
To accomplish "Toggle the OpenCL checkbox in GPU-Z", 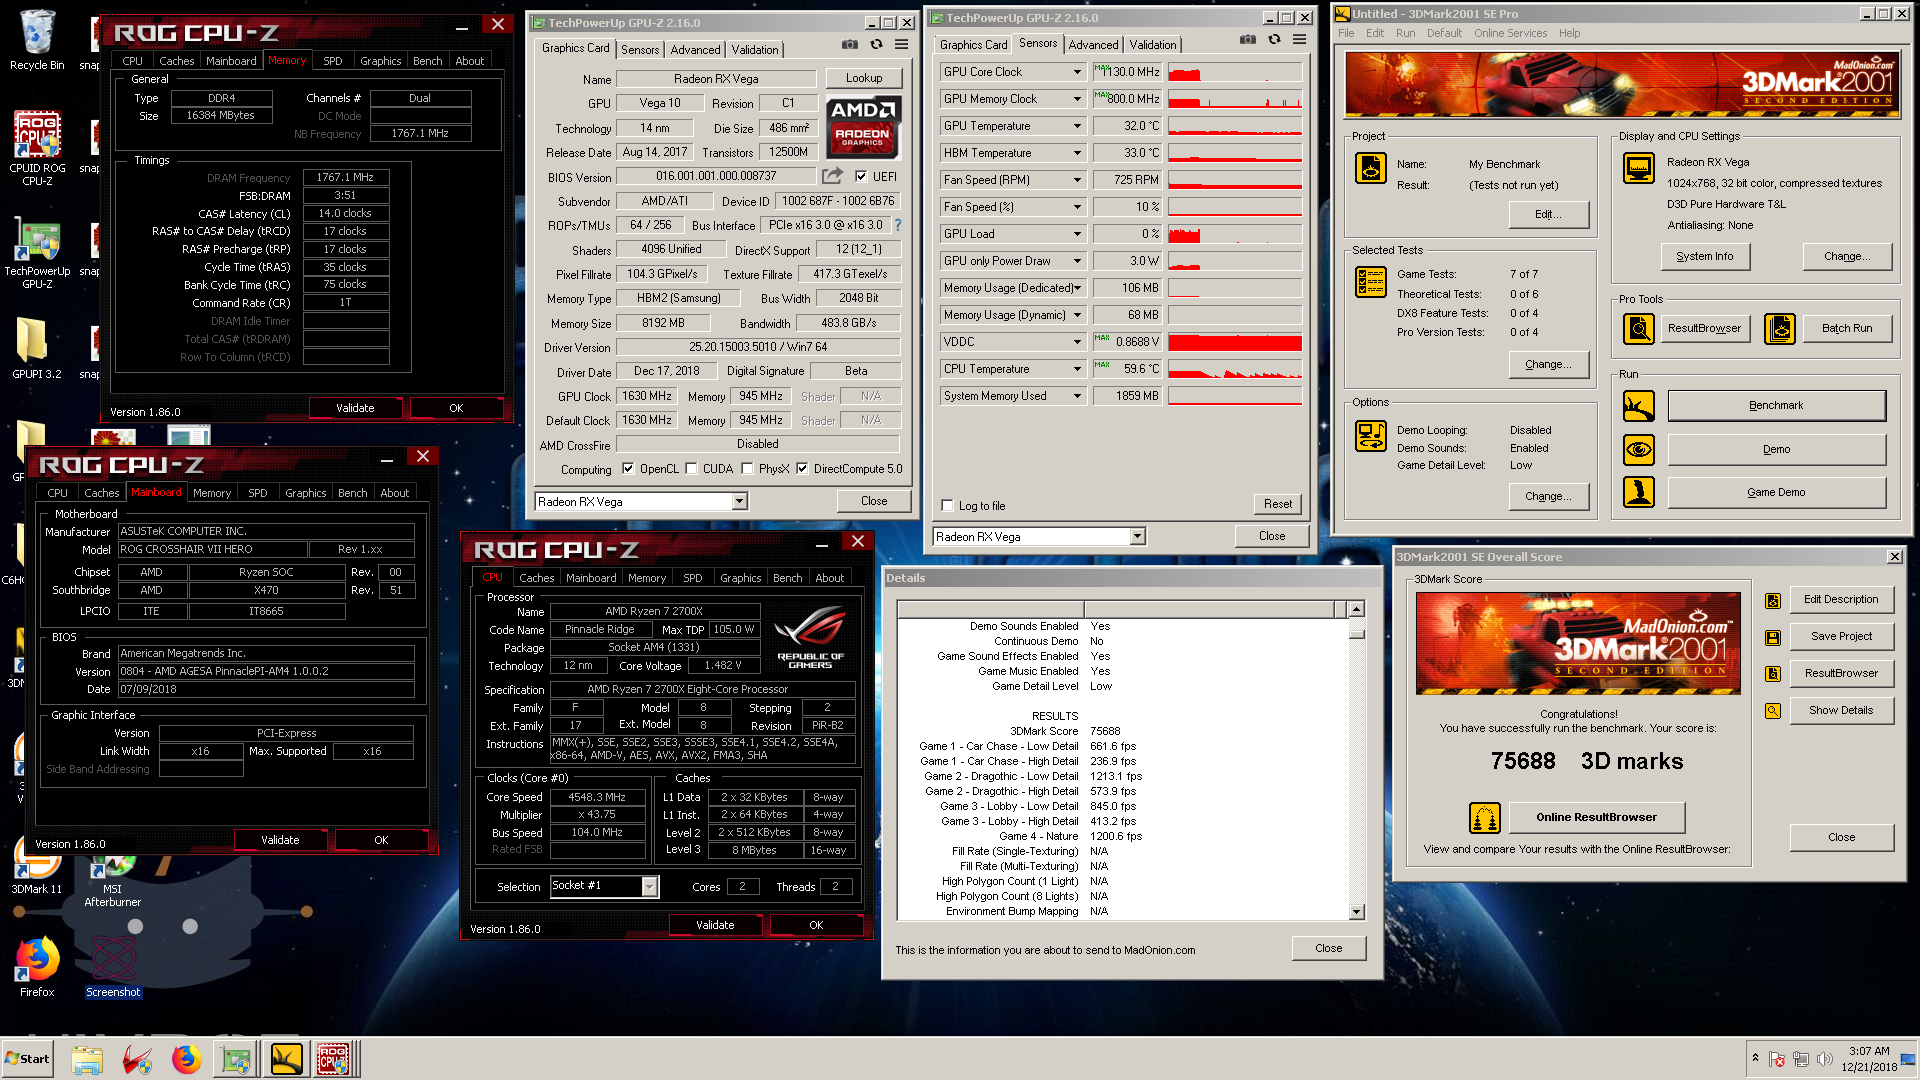I will point(628,469).
